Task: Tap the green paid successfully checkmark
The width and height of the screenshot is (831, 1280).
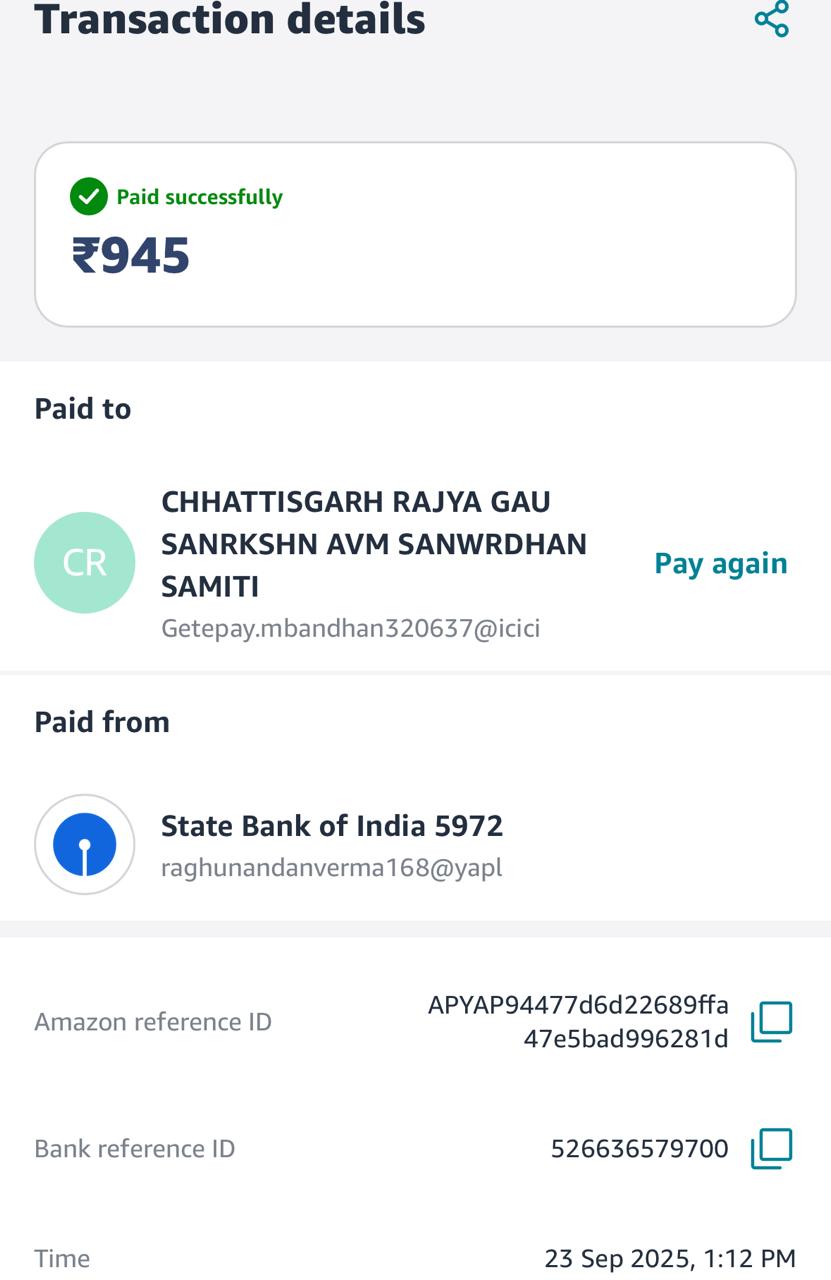Action: pos(89,197)
